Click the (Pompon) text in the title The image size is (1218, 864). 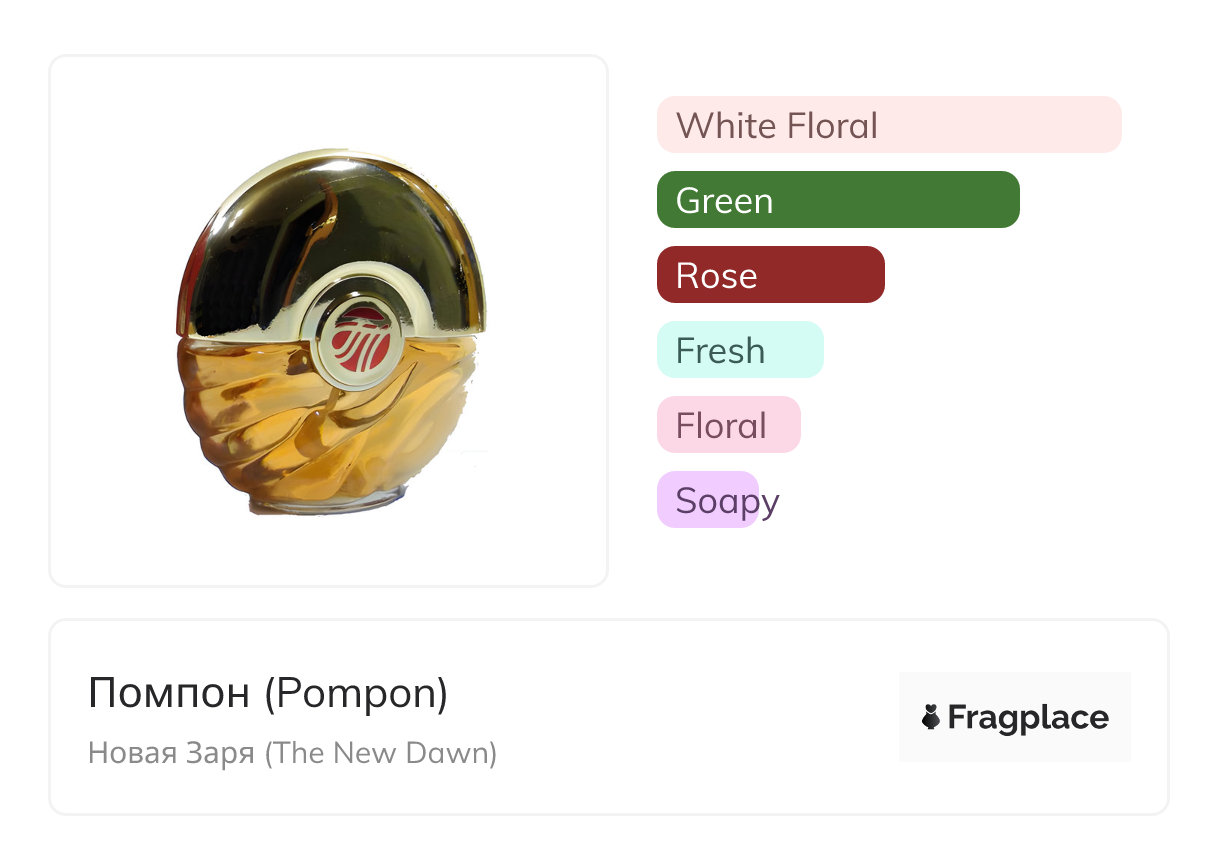click(x=356, y=694)
